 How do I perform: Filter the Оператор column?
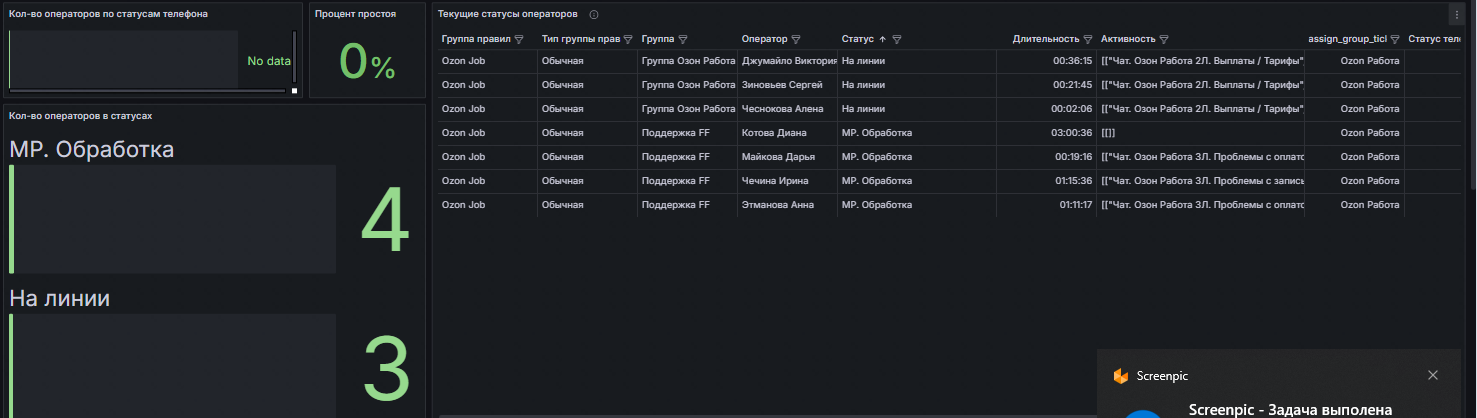796,40
